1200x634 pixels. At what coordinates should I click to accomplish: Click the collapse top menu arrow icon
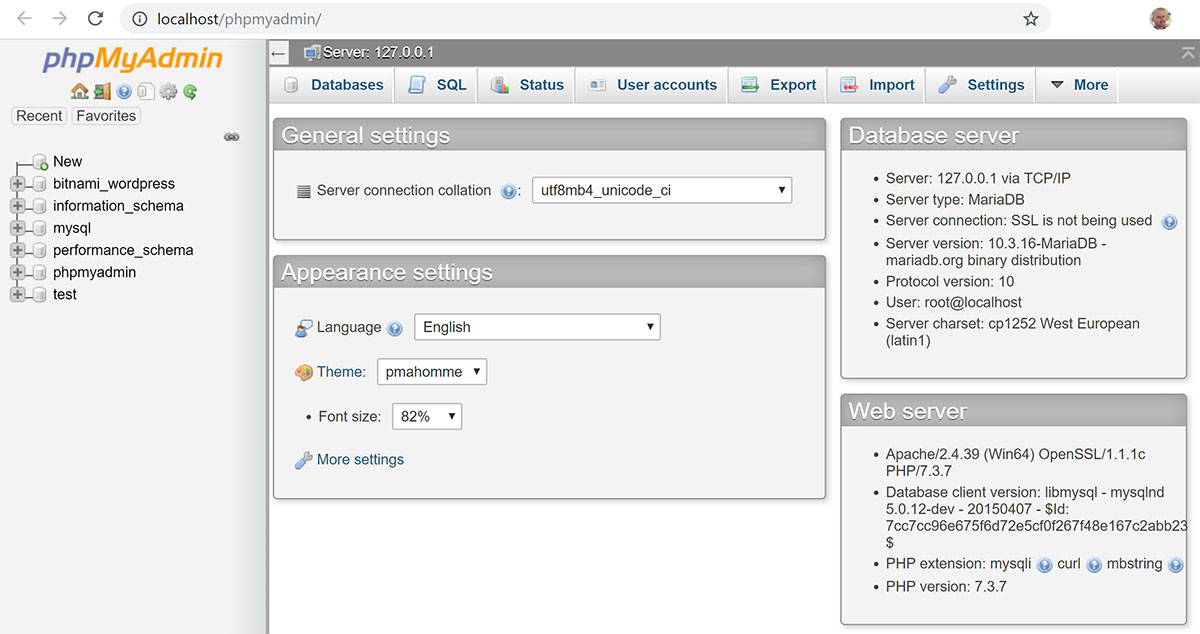(x=1187, y=52)
